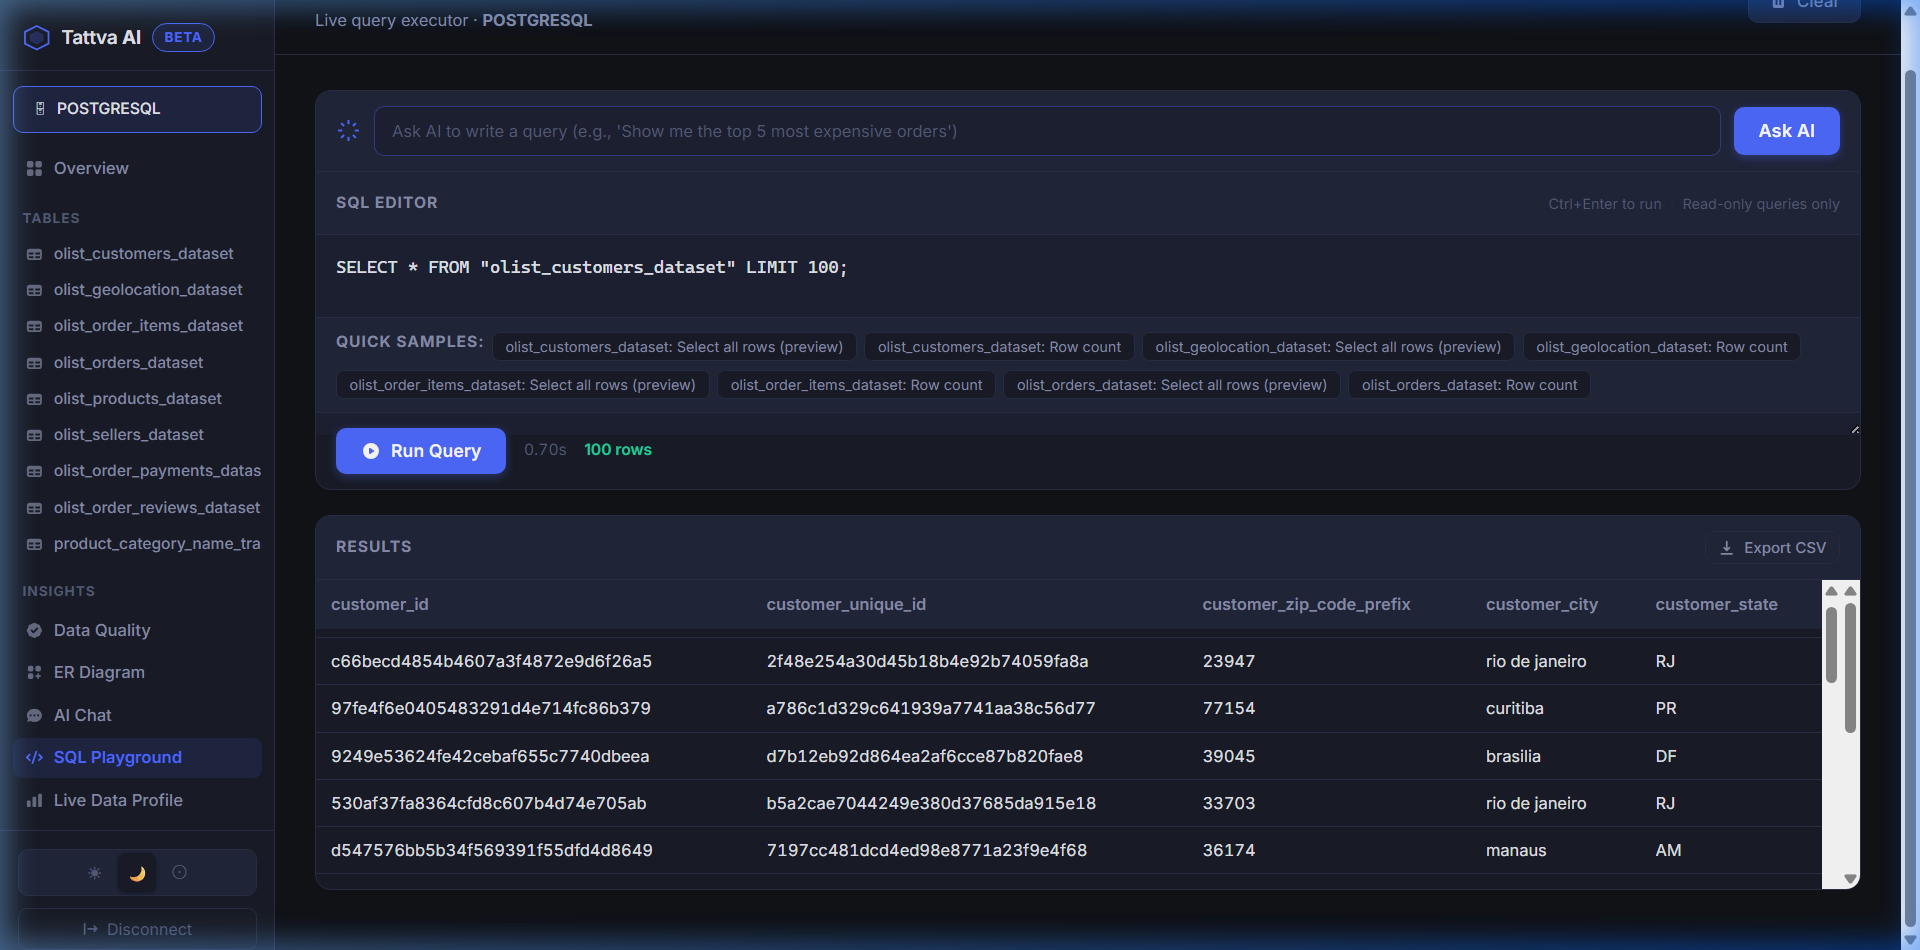Open the POSTGRESQL connection selector
This screenshot has width=1920, height=950.
click(x=137, y=109)
